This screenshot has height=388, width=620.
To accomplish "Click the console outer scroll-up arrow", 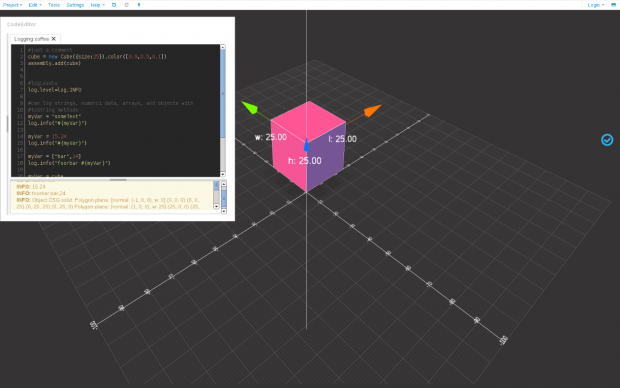I will [224, 184].
